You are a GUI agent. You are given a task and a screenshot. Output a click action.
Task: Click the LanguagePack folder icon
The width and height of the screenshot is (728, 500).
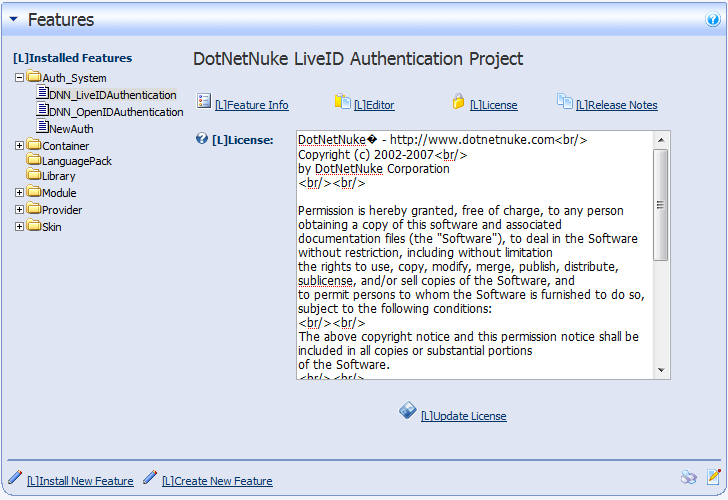point(33,159)
